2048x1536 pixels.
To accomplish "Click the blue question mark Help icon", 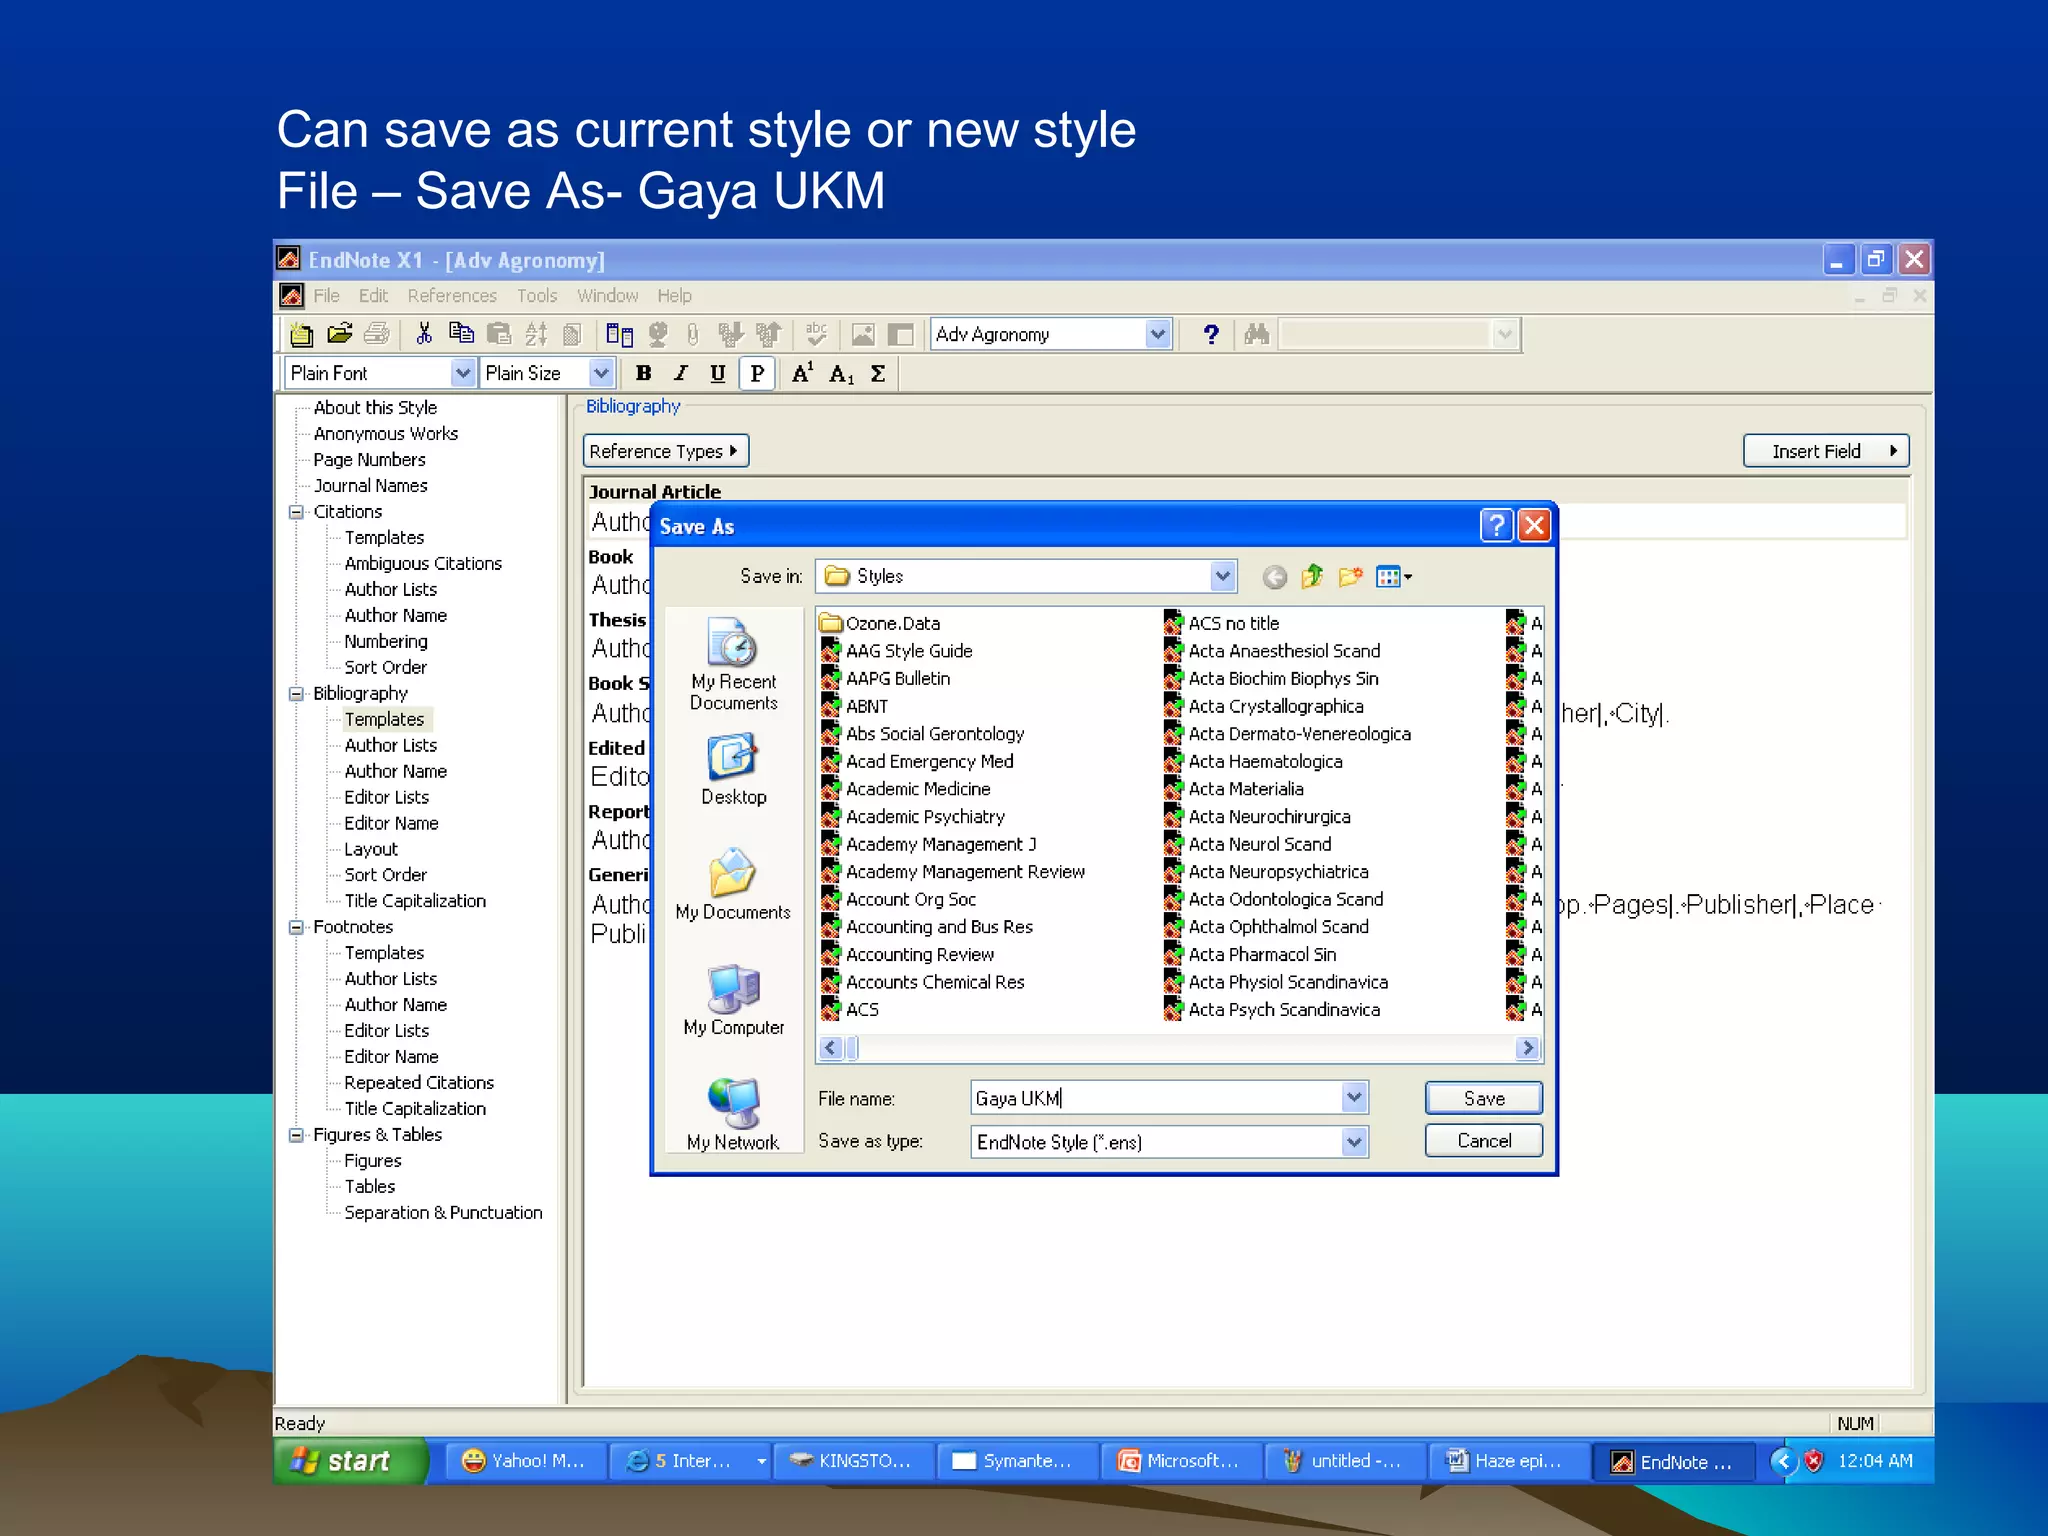I will point(1211,334).
